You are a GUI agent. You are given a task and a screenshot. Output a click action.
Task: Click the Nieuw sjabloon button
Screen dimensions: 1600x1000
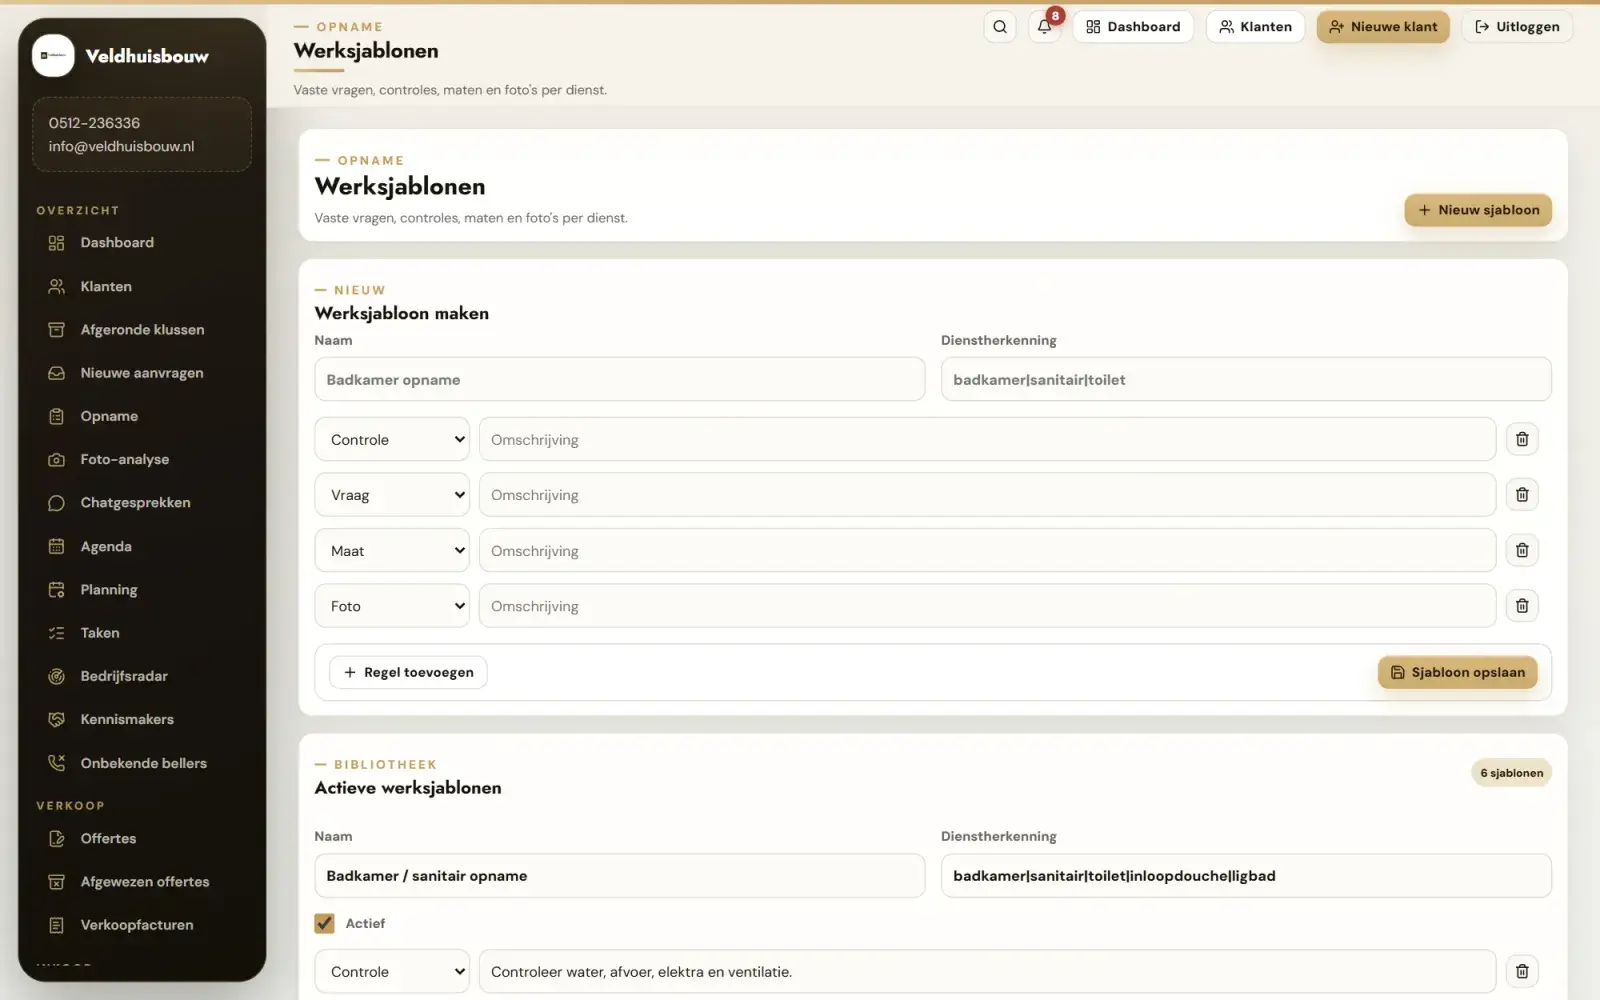pos(1478,210)
